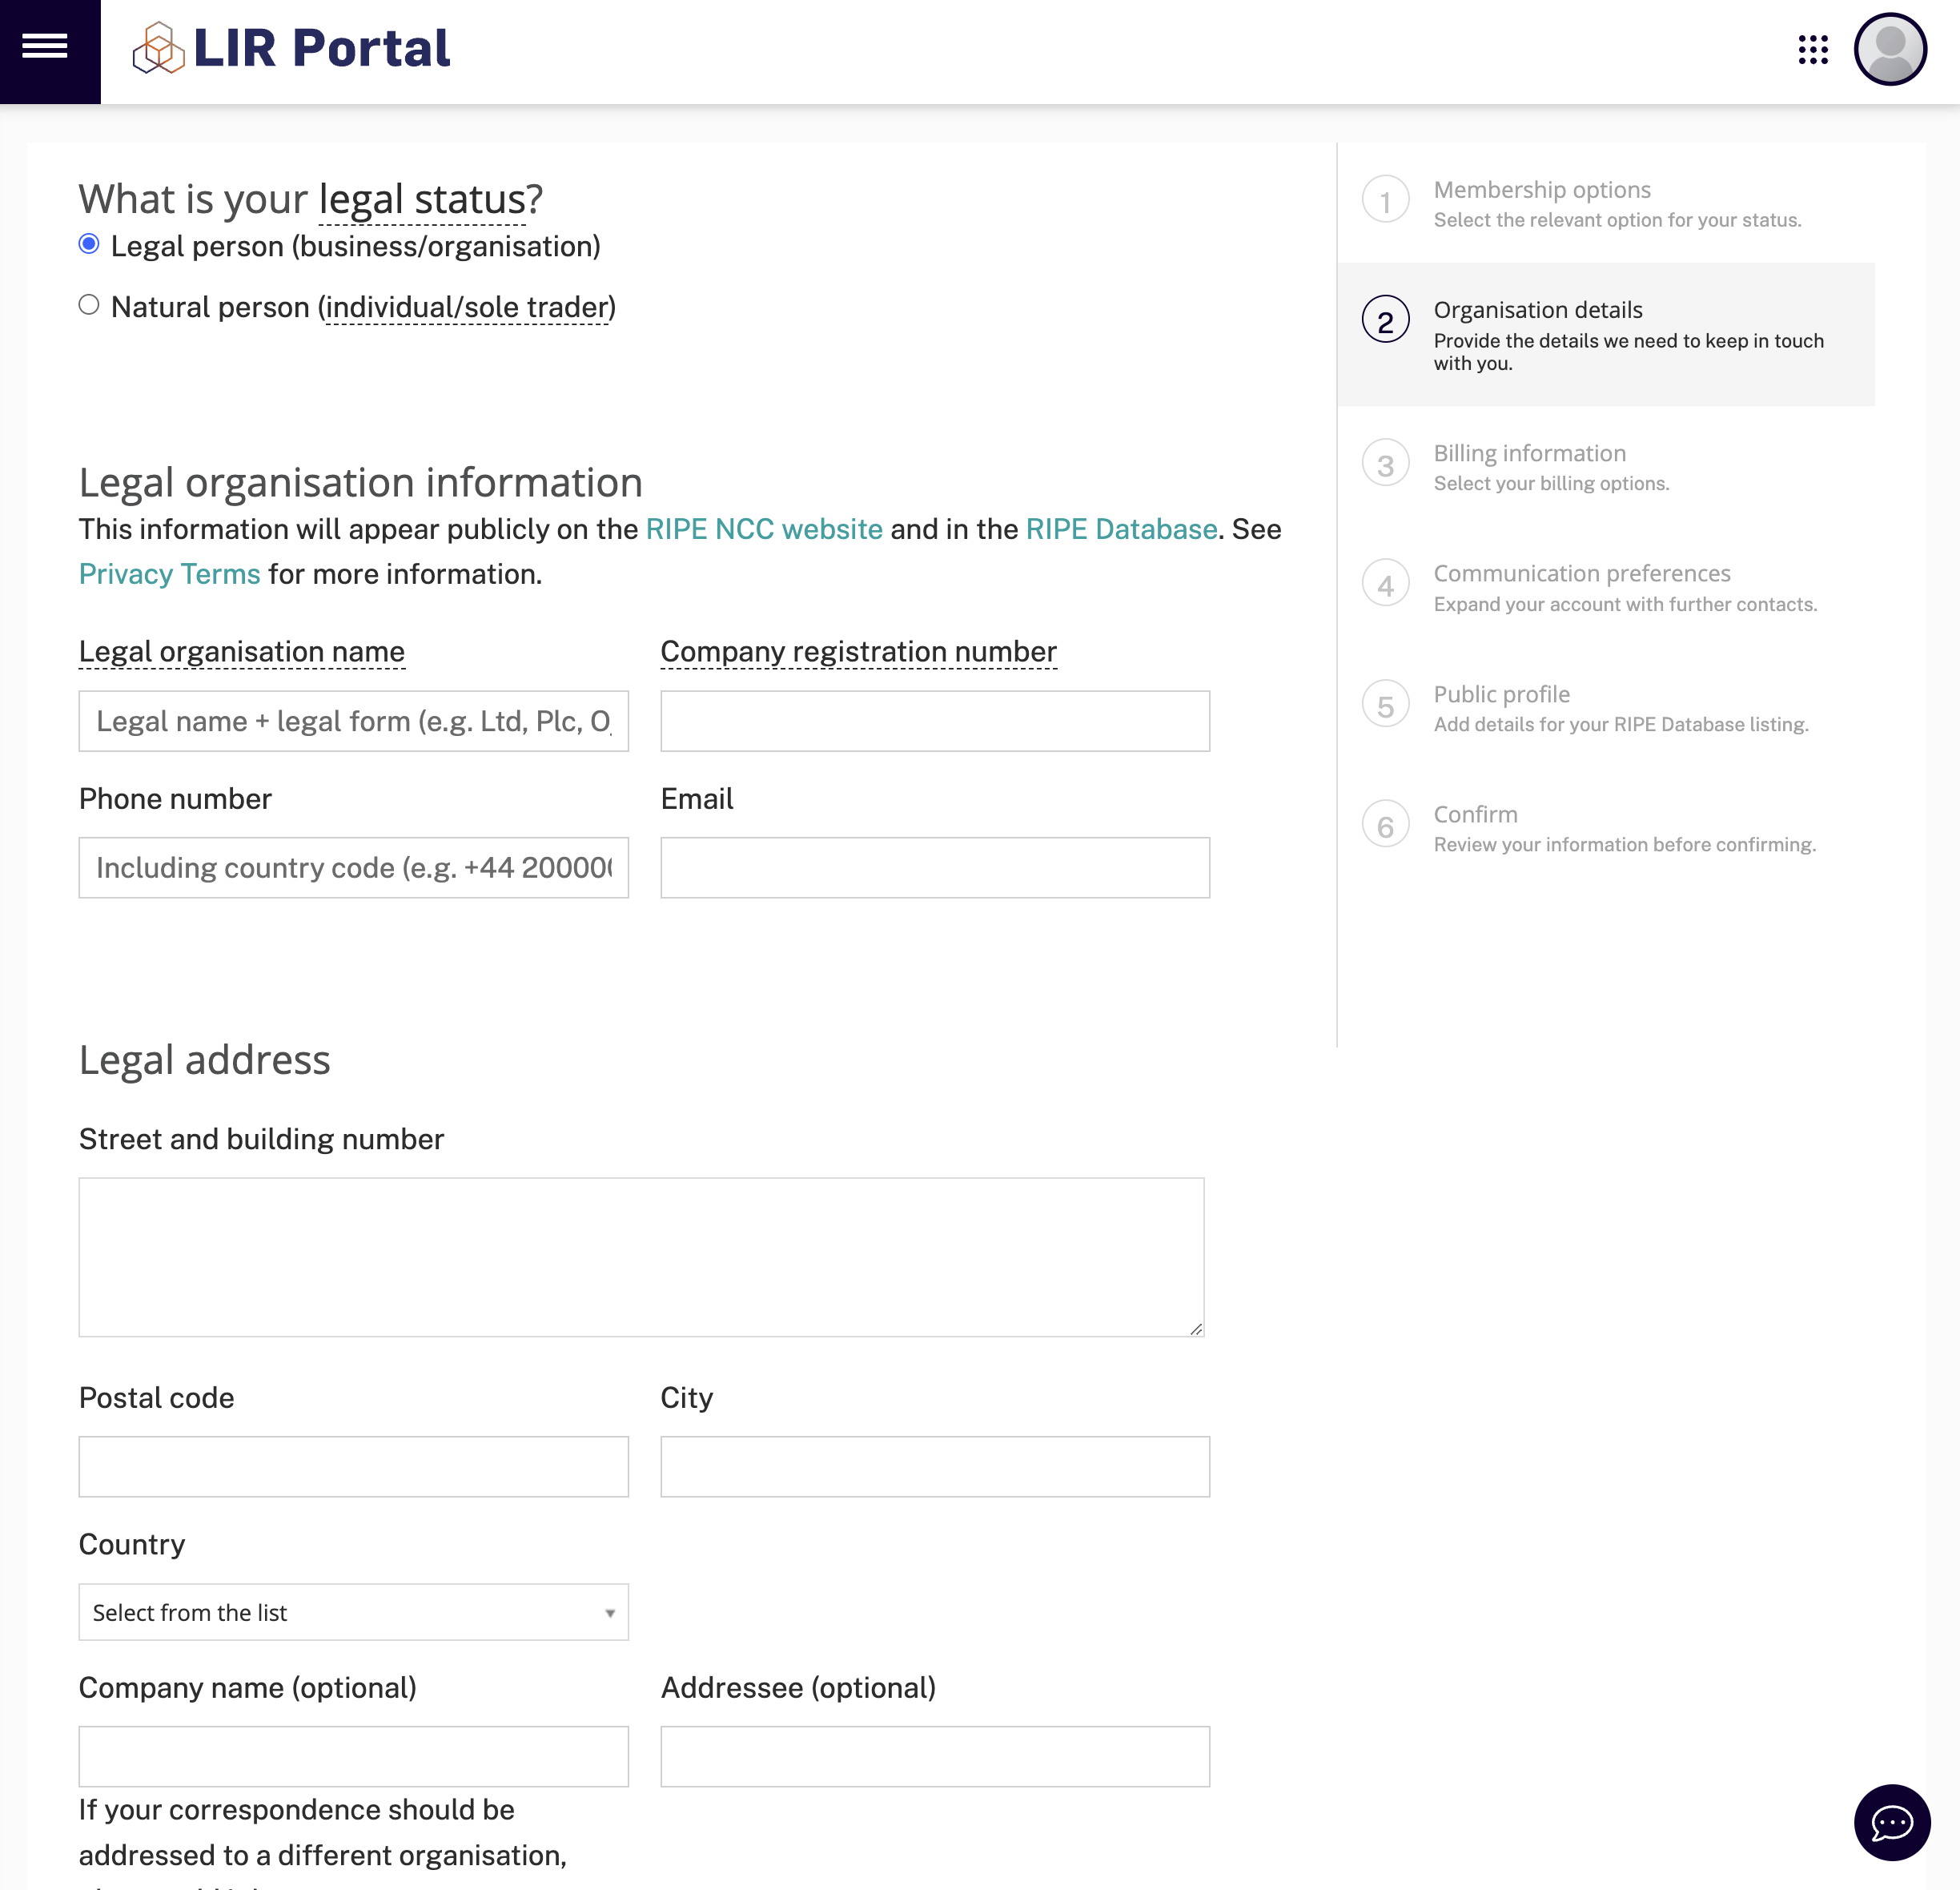Expand the Company registration number tooltip

point(858,651)
